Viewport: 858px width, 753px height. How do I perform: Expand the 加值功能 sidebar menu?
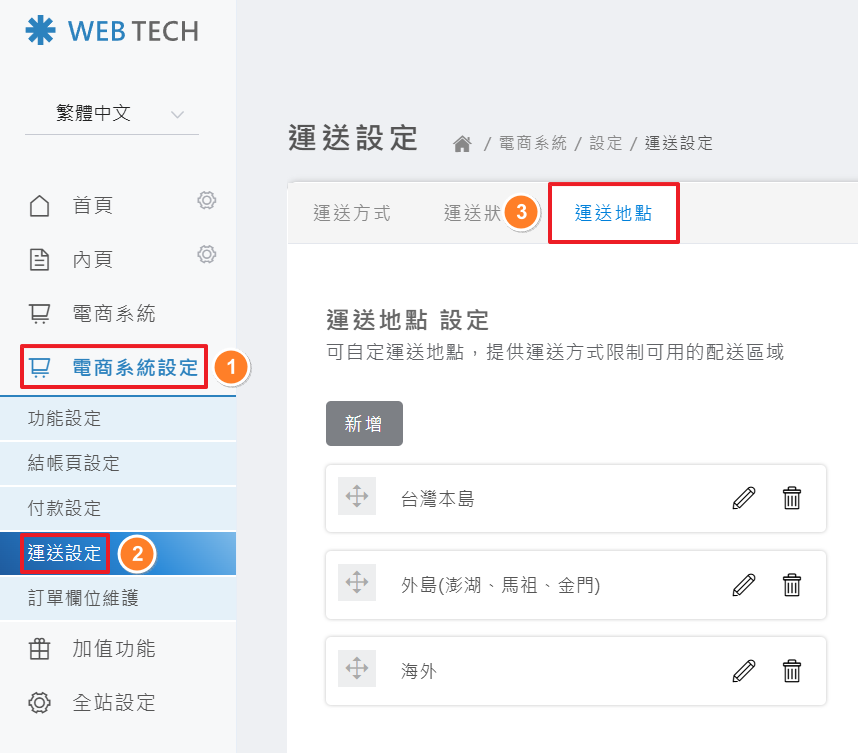click(114, 649)
